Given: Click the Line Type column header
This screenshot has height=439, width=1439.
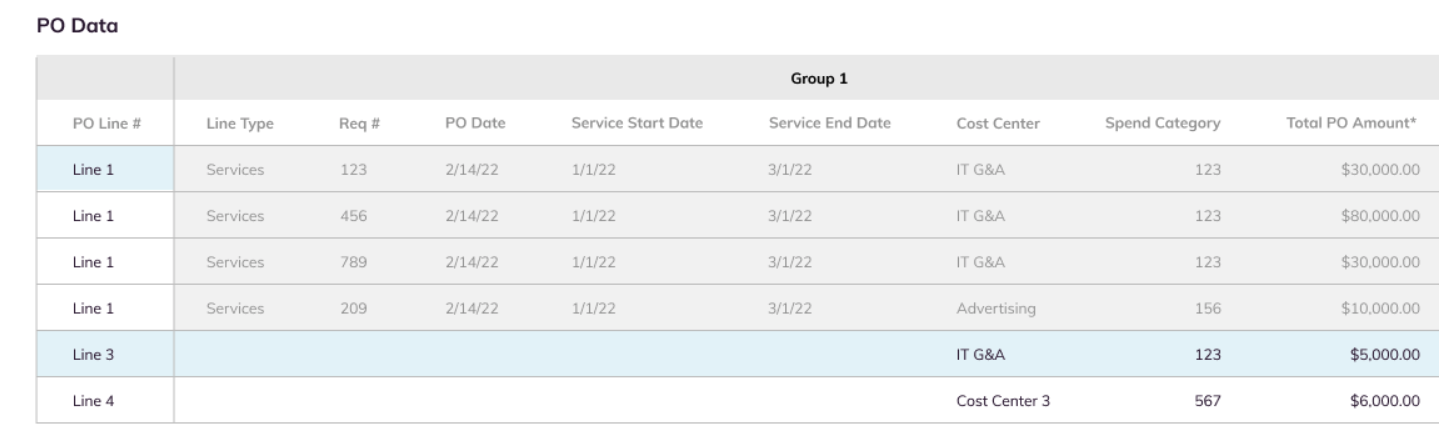Looking at the screenshot, I should tap(240, 124).
